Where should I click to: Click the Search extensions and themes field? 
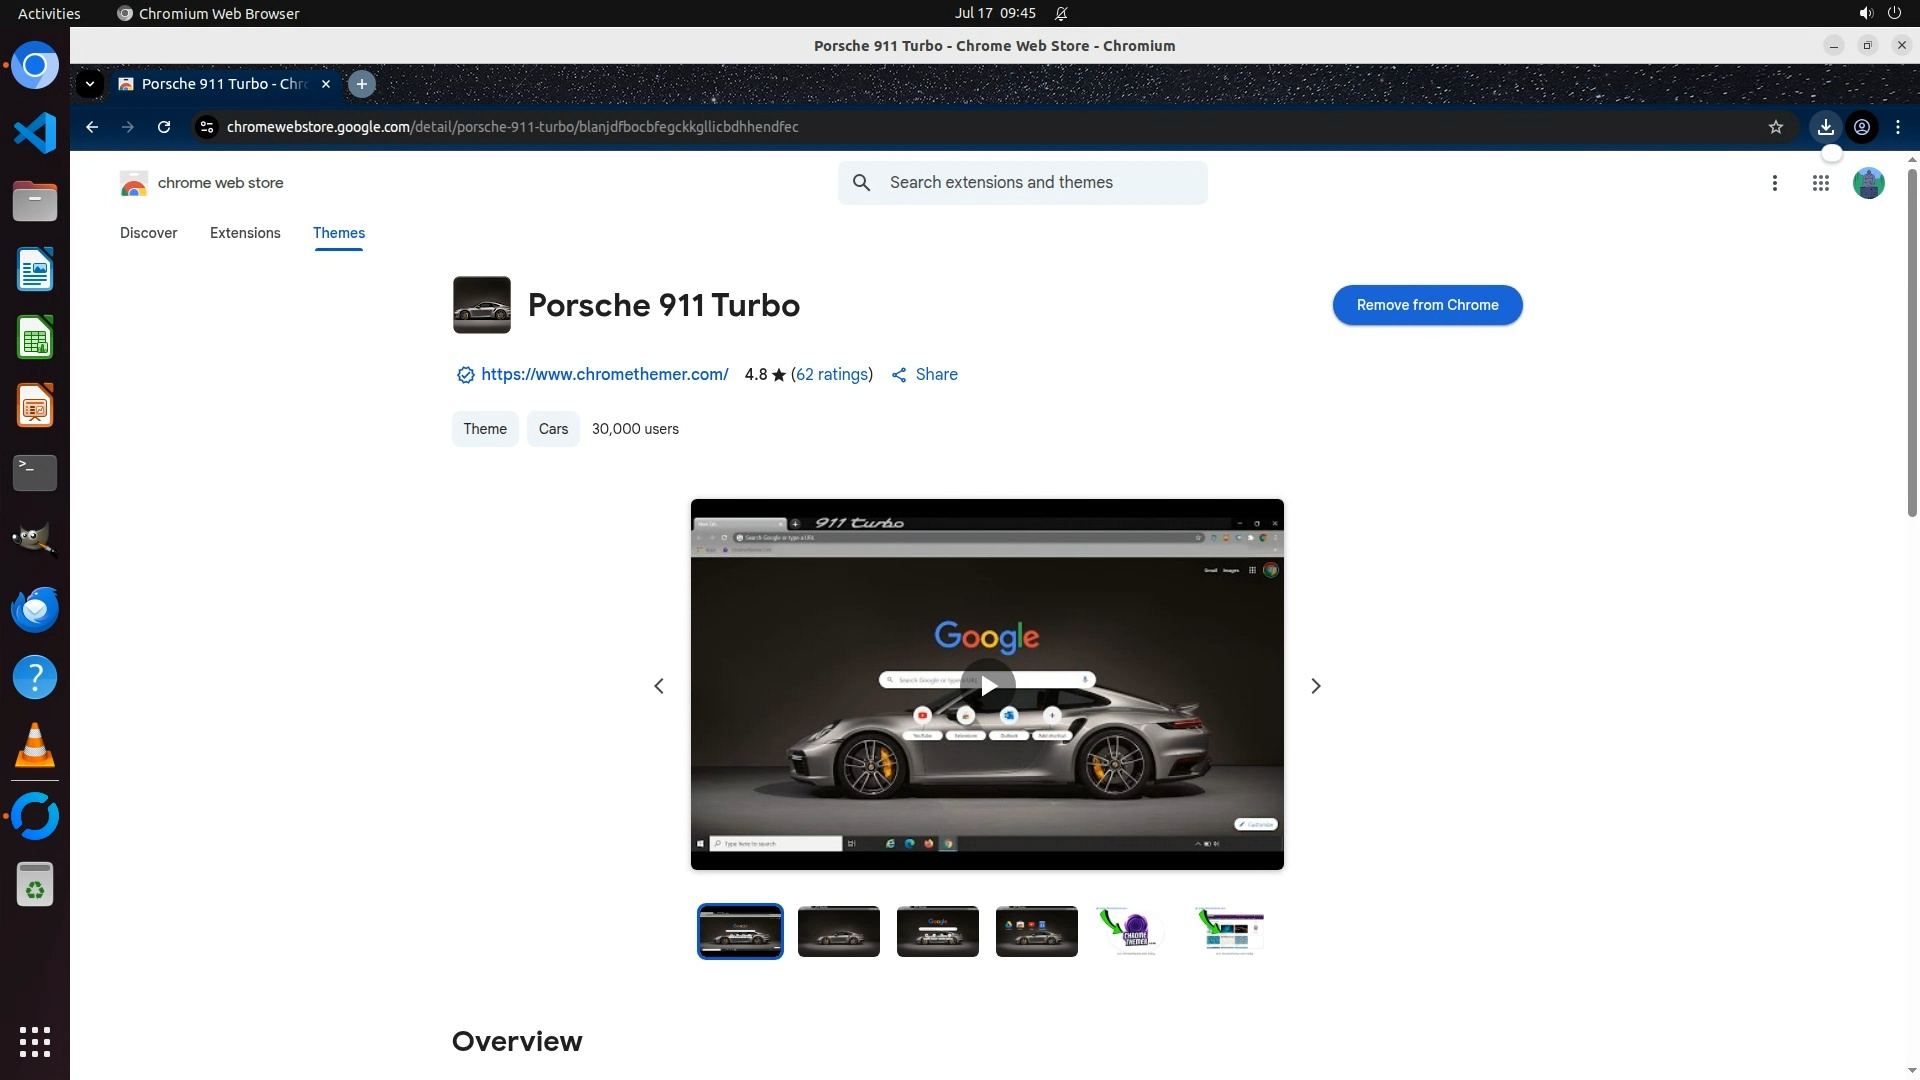(x=1040, y=183)
